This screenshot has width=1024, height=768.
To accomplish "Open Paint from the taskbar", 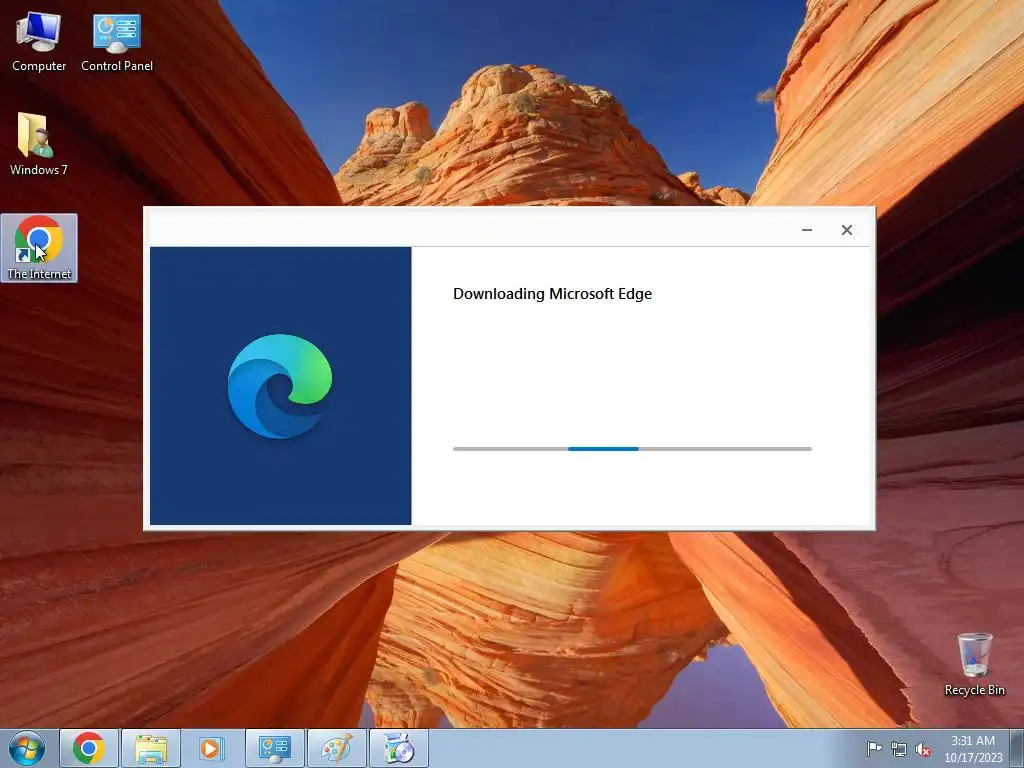I will 337,748.
